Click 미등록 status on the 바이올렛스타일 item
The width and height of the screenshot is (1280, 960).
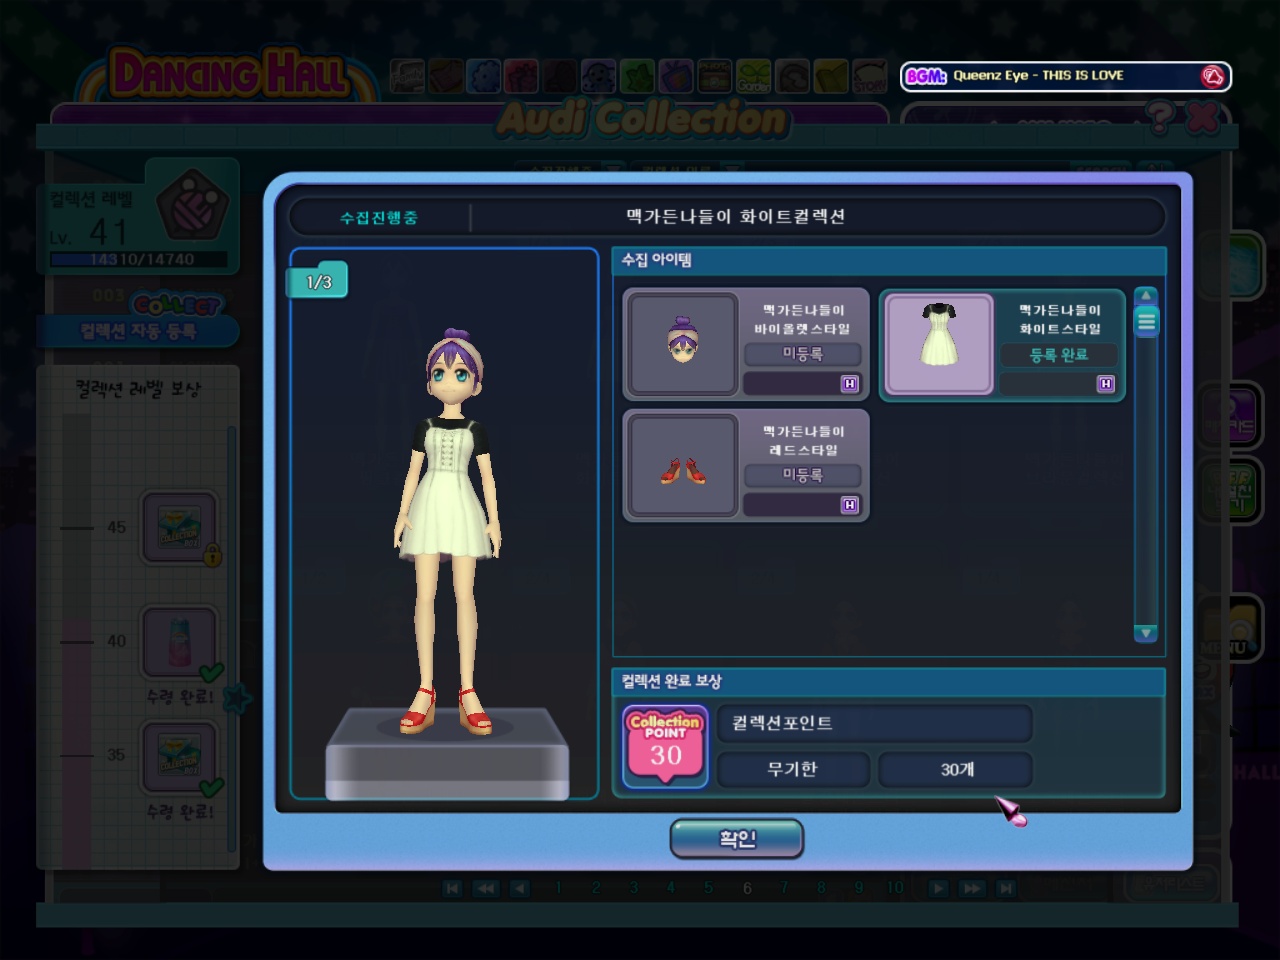click(802, 354)
